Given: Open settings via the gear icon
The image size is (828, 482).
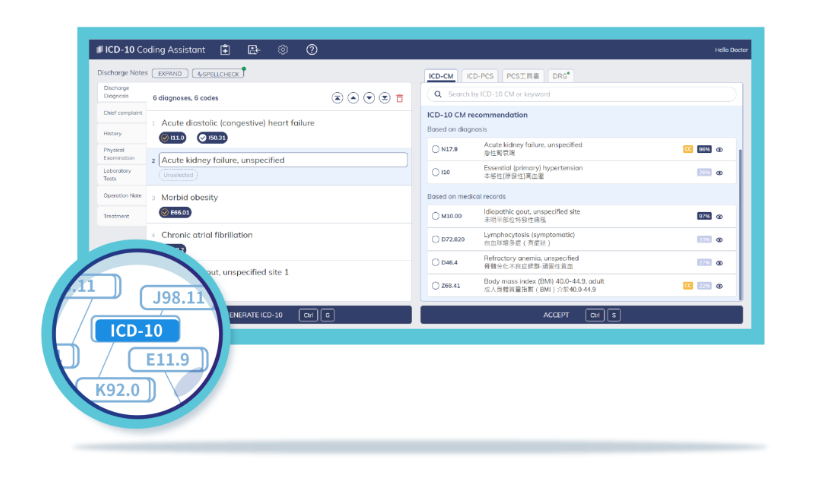Looking at the screenshot, I should [283, 50].
